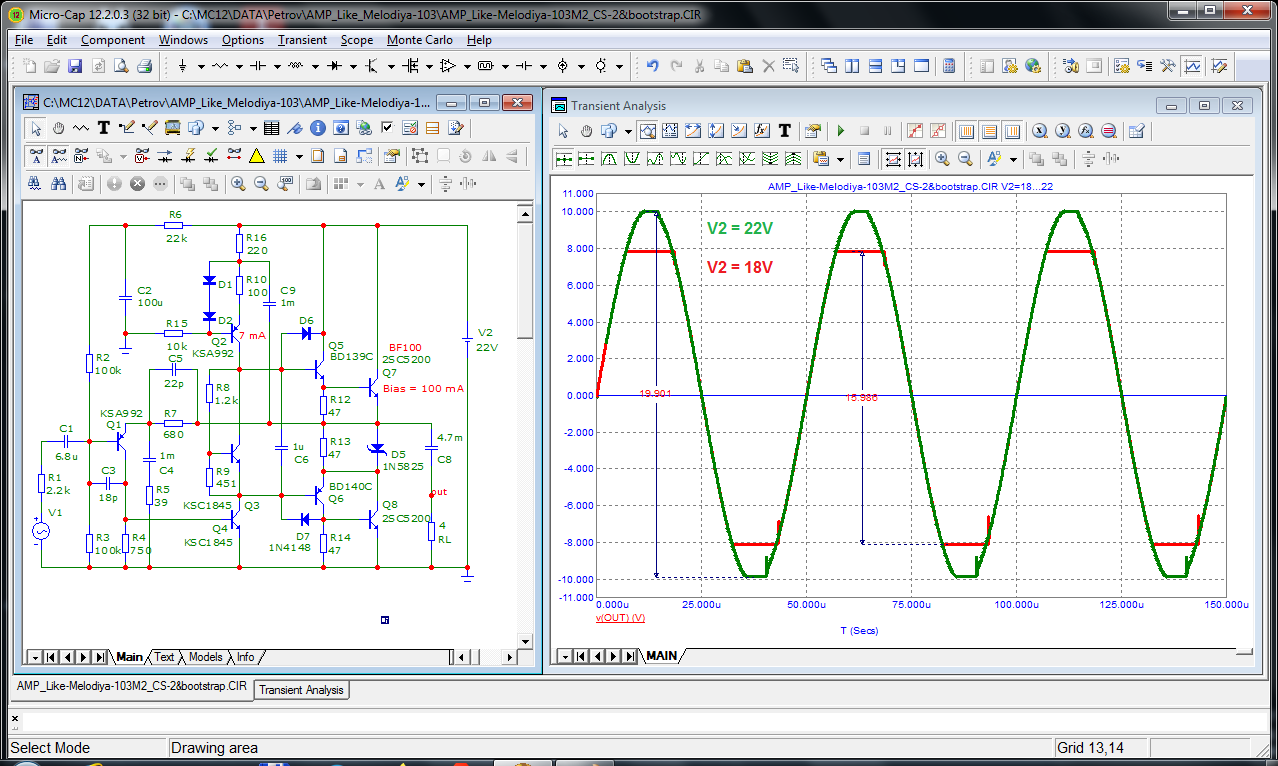Click the Info mode blue icon
Viewport: 1278px width, 766px height.
318,128
